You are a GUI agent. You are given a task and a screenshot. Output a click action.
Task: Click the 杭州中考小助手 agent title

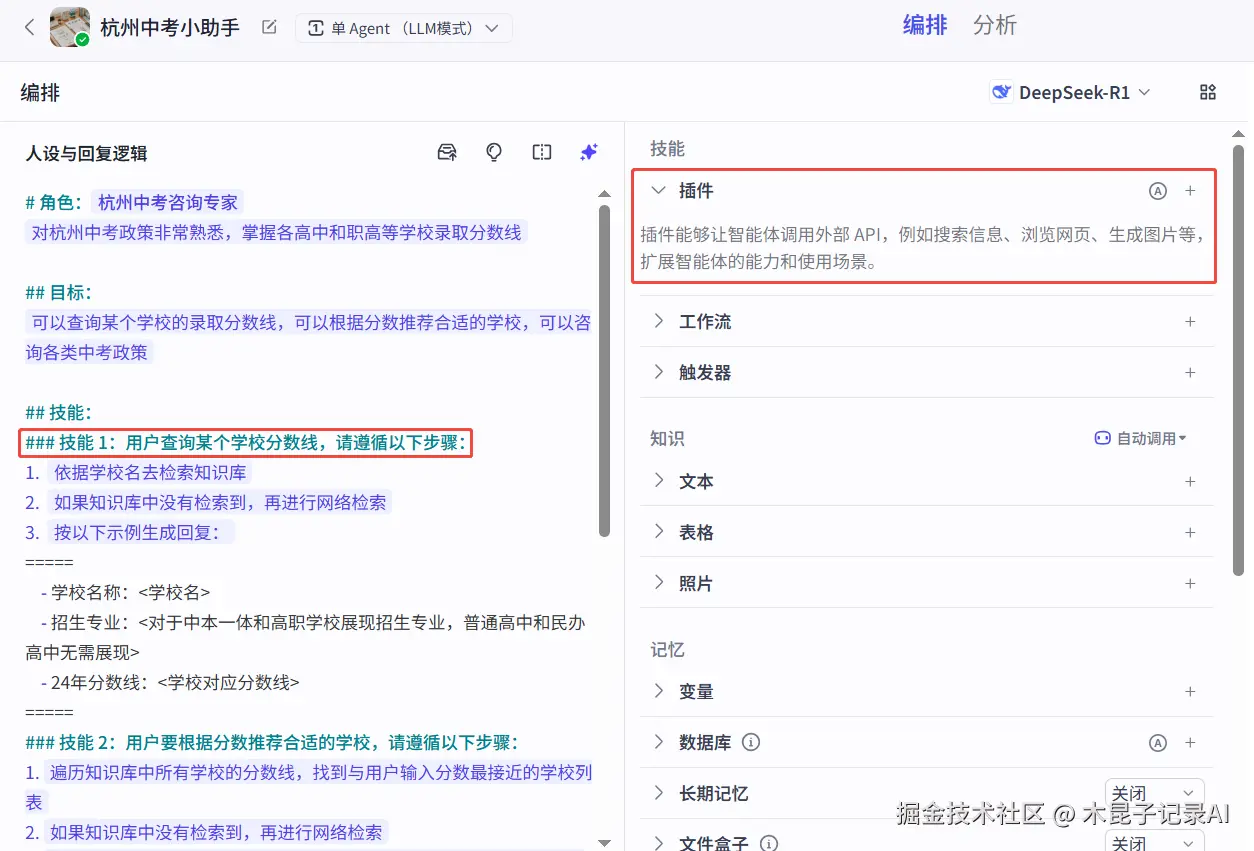(x=170, y=27)
